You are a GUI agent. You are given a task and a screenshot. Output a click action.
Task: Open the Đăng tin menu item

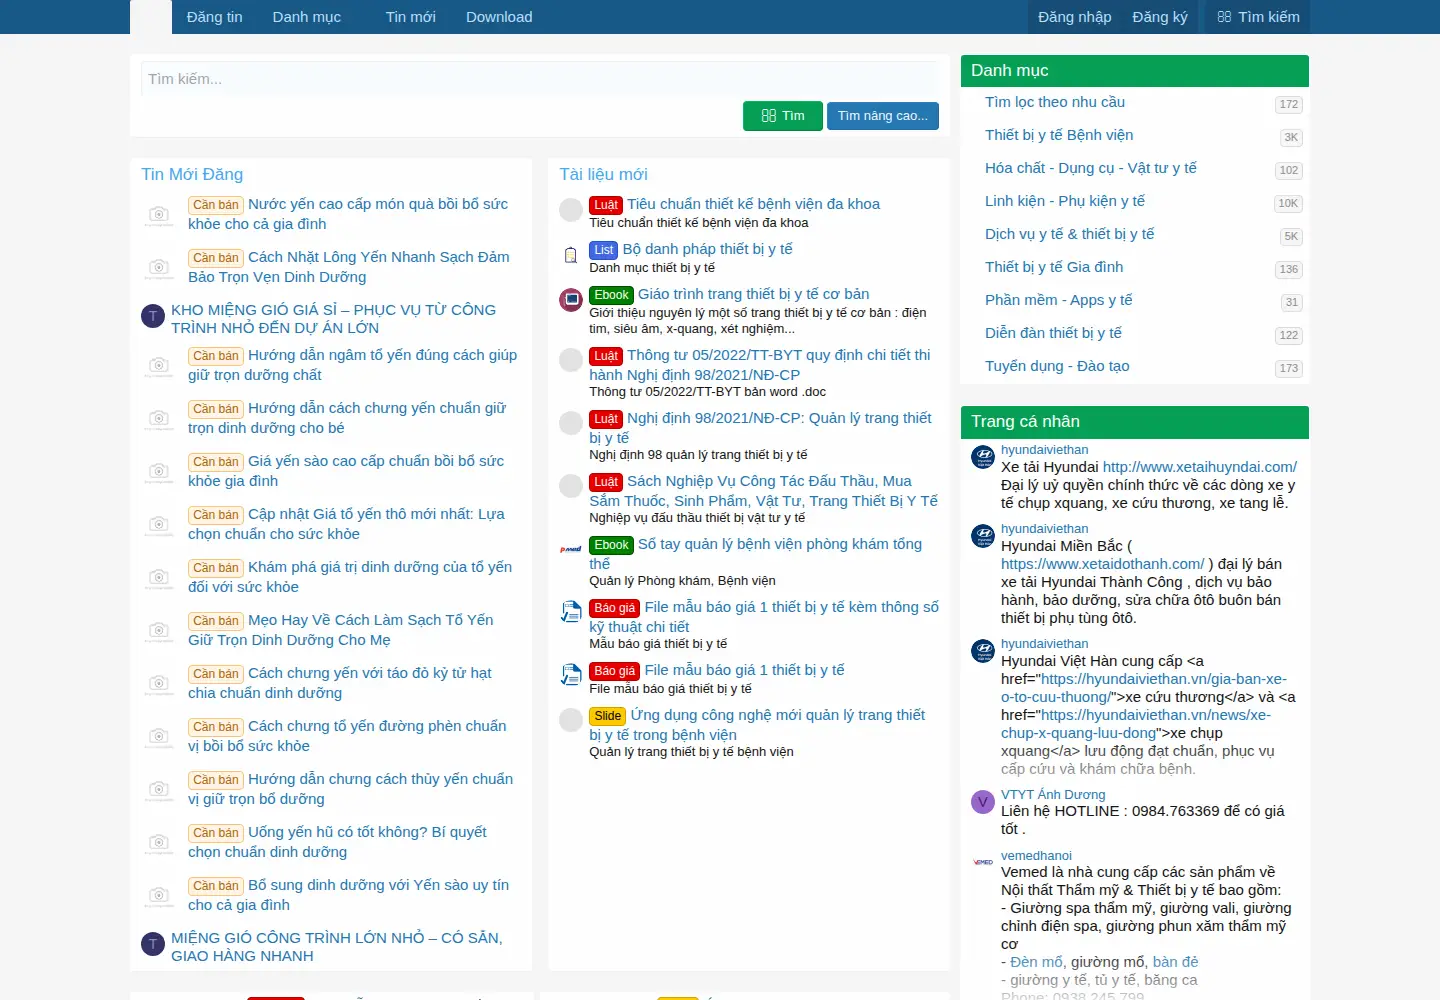click(214, 17)
